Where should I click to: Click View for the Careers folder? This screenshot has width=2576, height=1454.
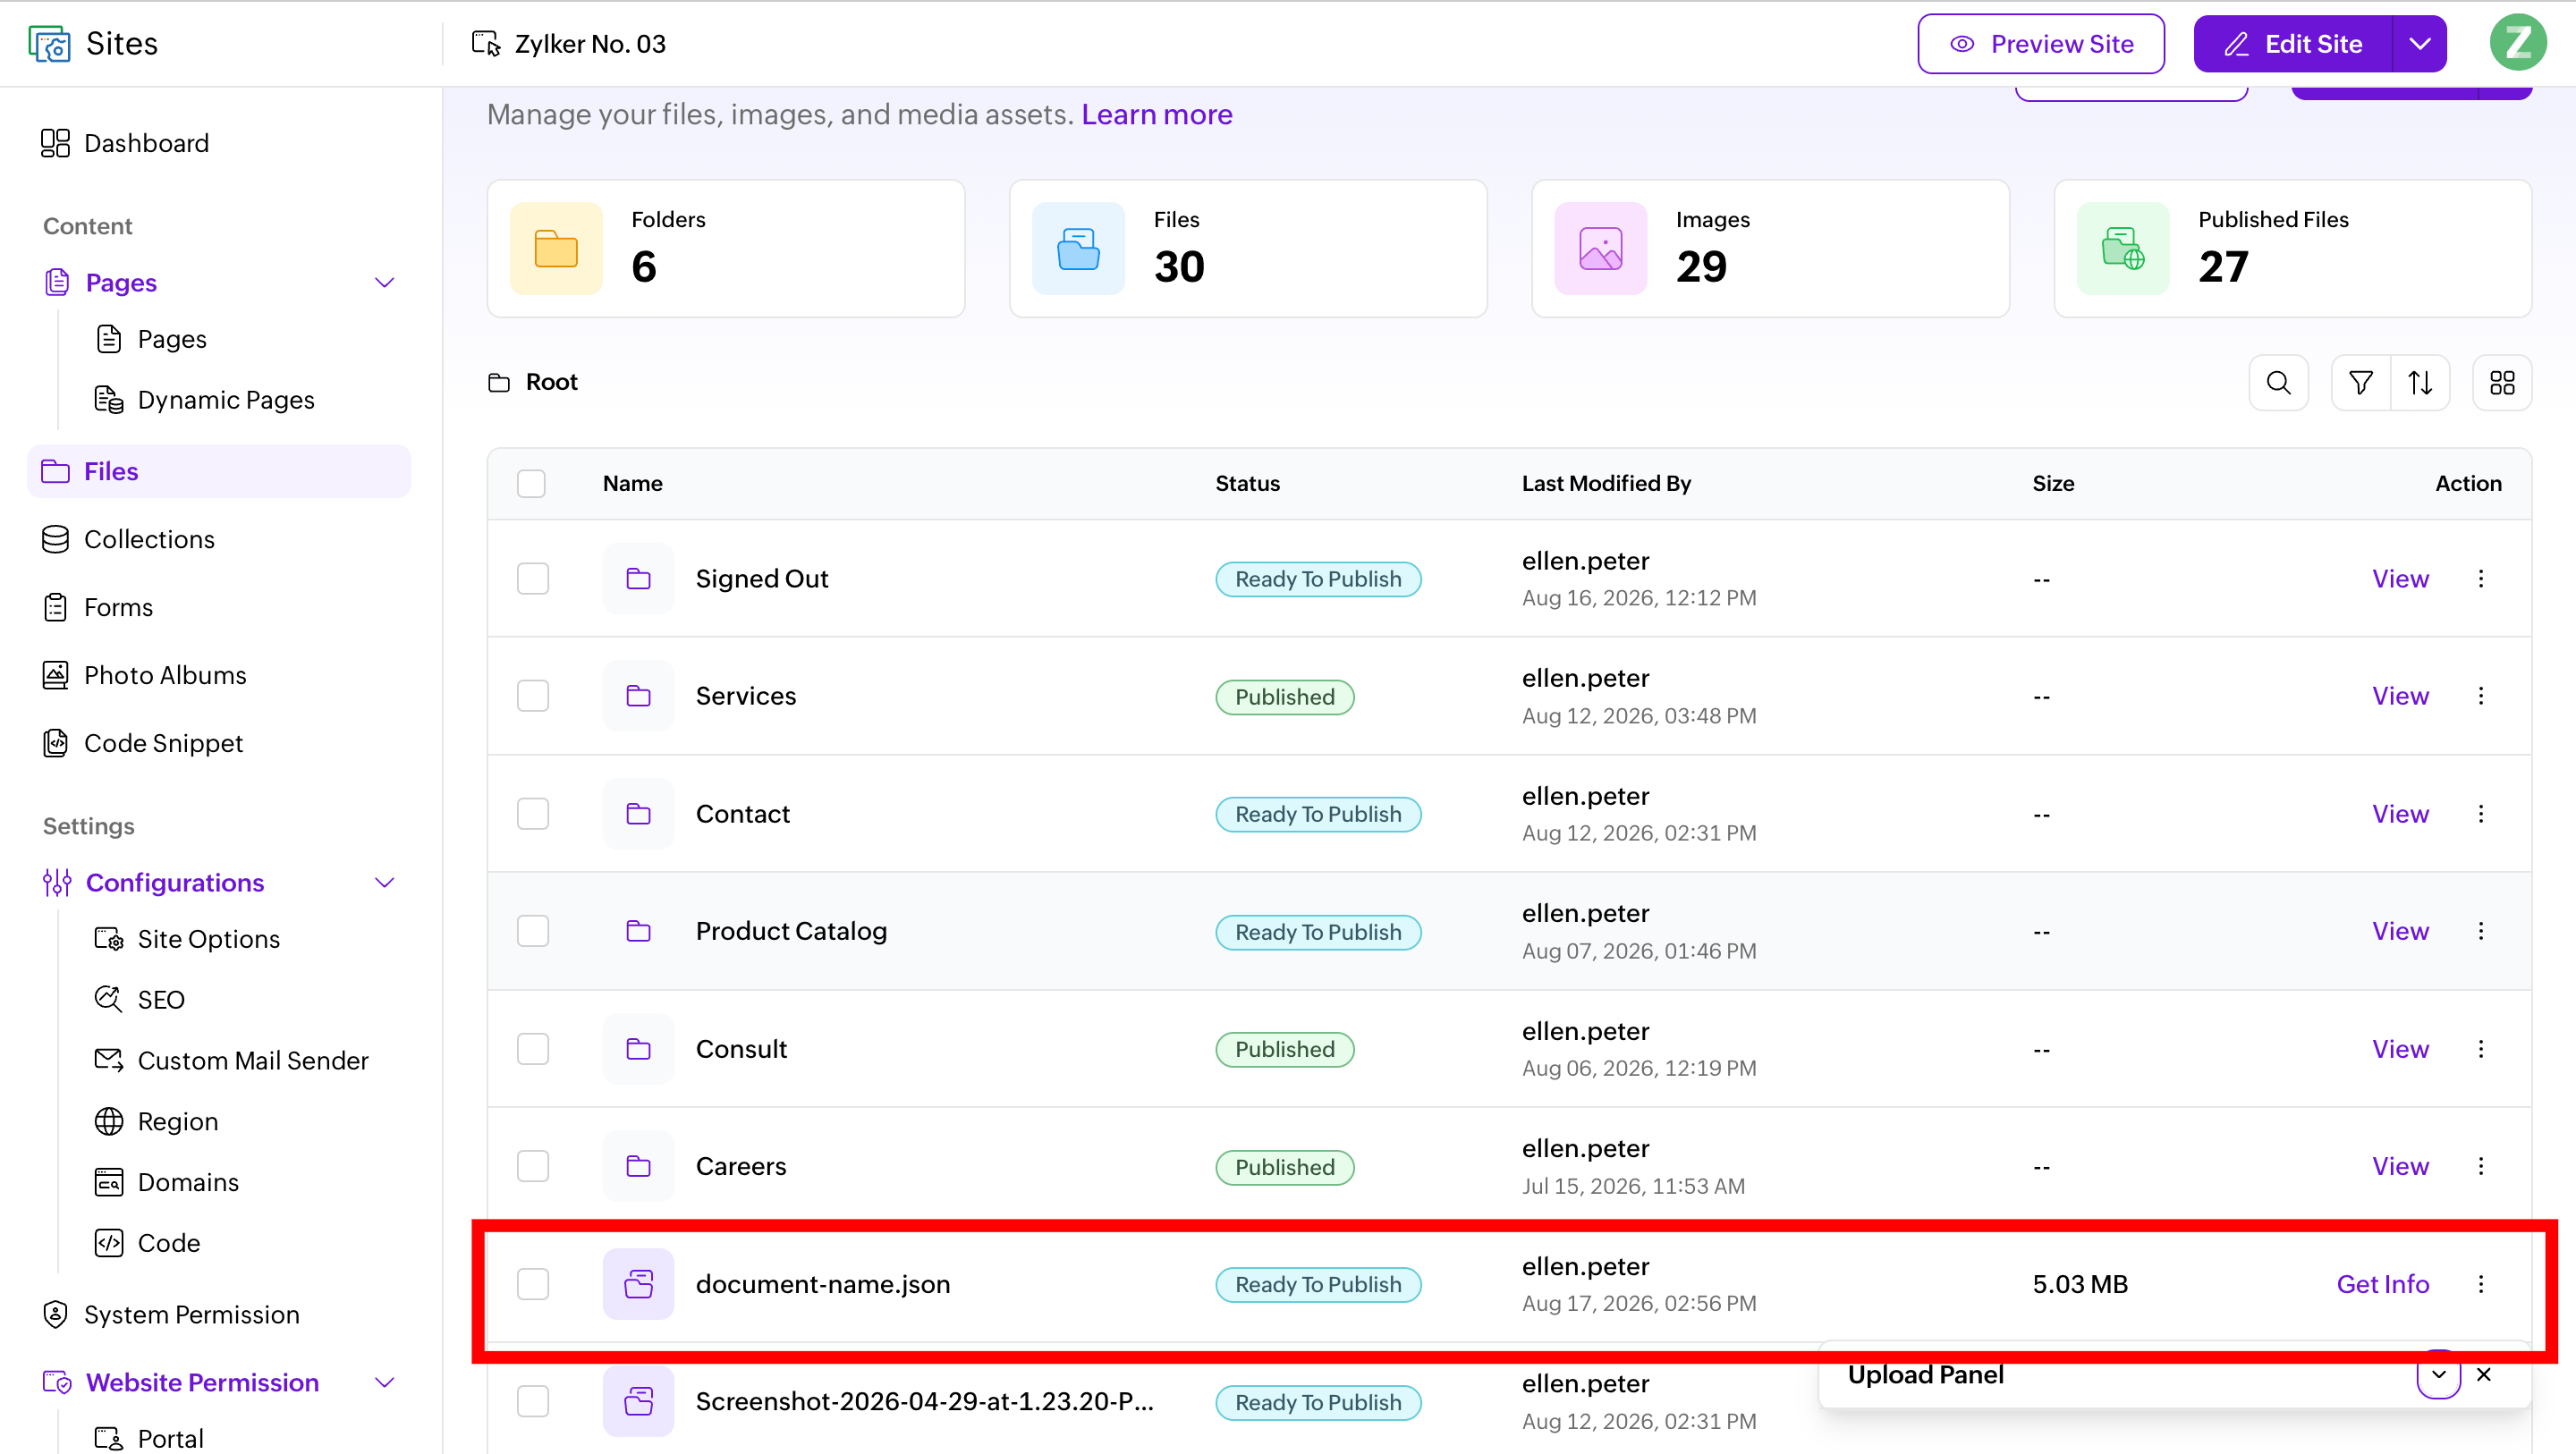(x=2400, y=1166)
